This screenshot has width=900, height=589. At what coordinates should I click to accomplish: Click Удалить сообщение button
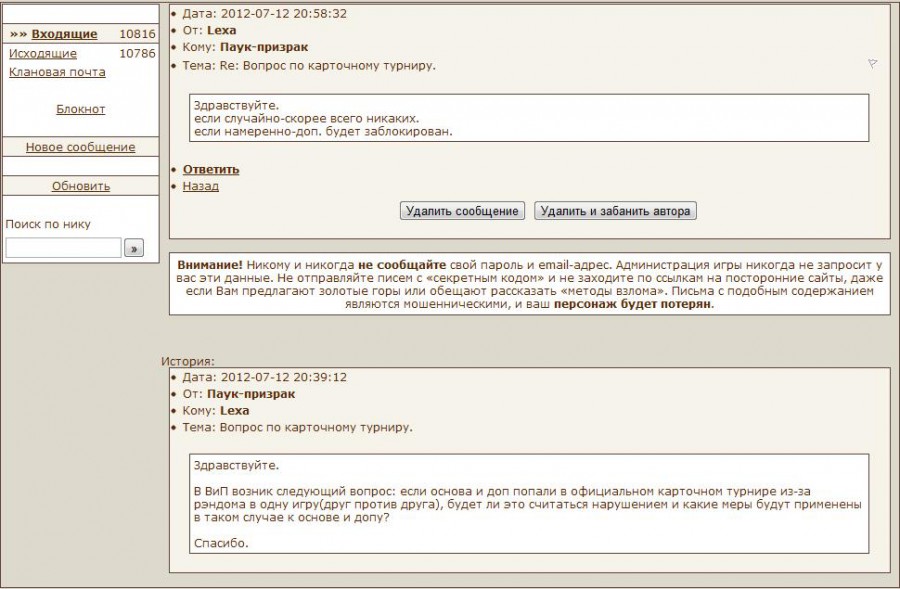pos(462,211)
